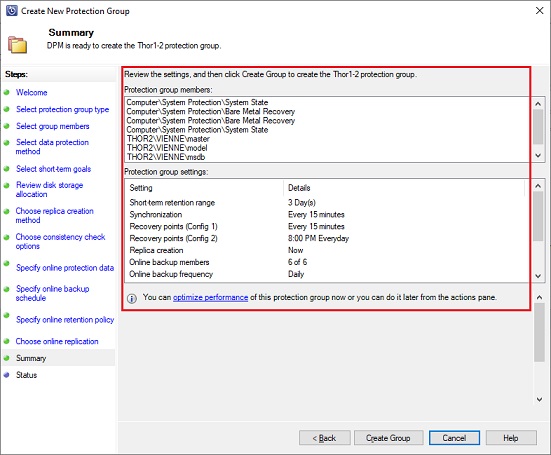Image resolution: width=551 pixels, height=455 pixels.
Task: Select the Specify online backup schedule step
Action: coord(52,293)
